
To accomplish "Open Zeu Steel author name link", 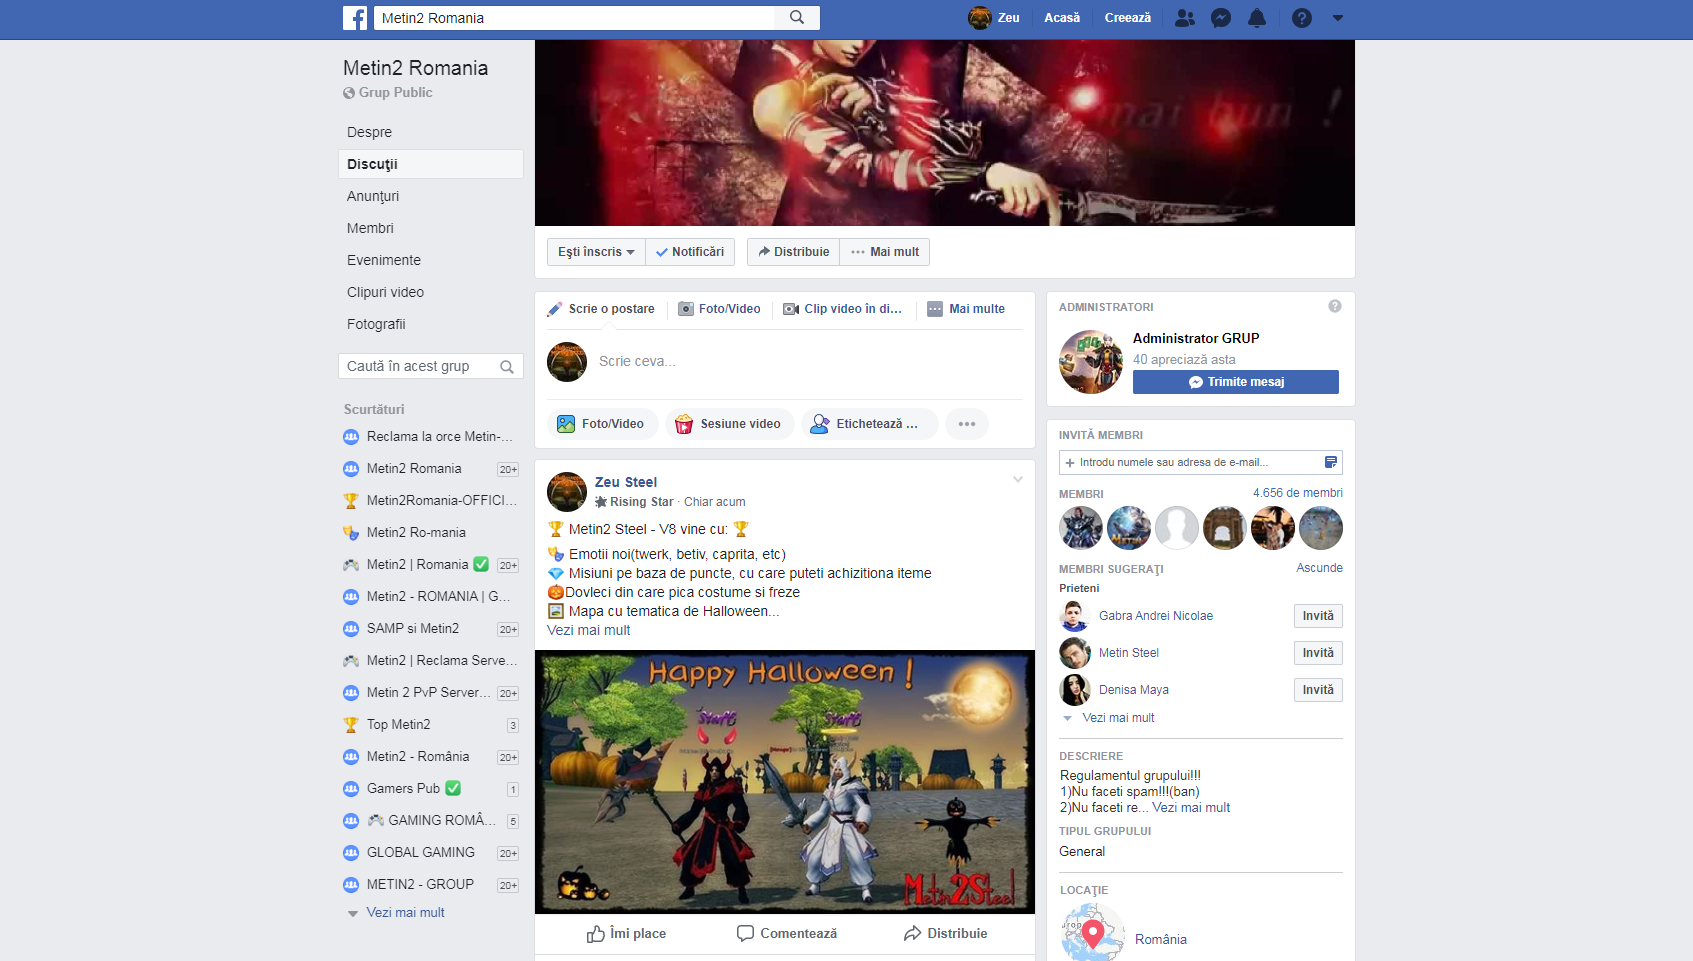I will 626,482.
